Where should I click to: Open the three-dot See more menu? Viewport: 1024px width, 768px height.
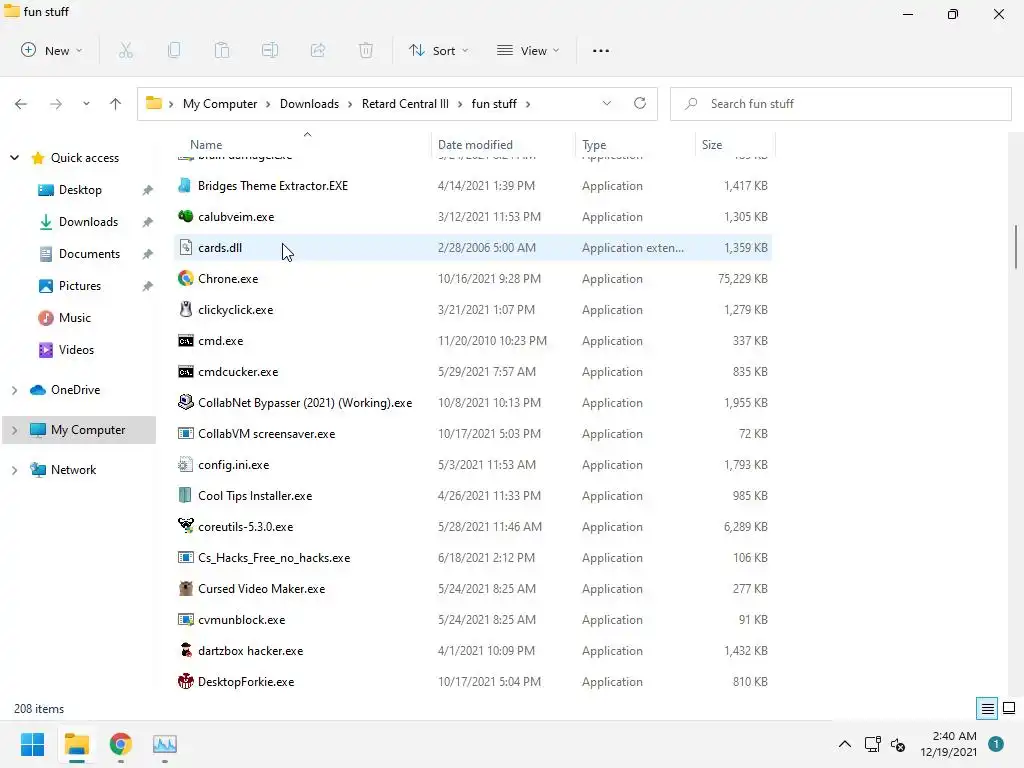[x=601, y=50]
